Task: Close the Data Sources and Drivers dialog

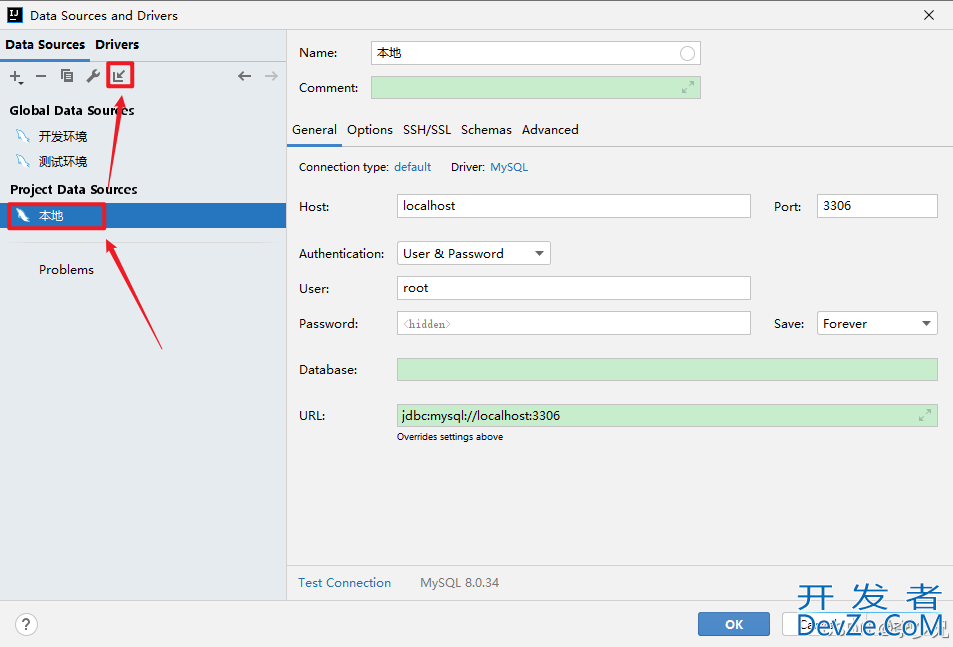Action: (x=929, y=15)
